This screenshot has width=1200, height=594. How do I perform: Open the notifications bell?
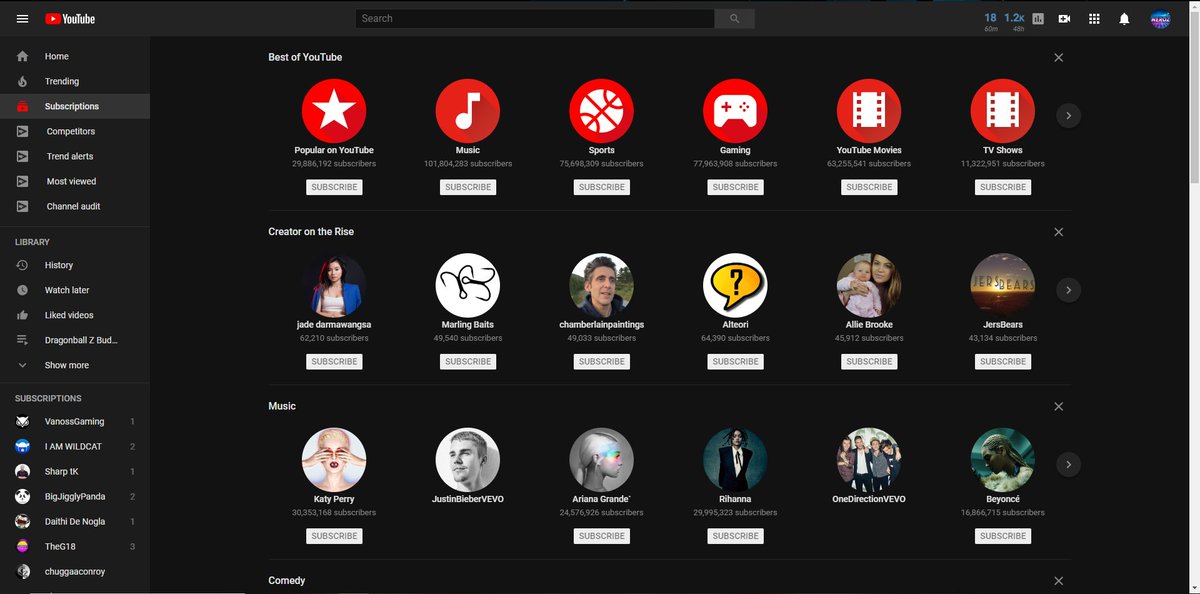pyautogui.click(x=1124, y=18)
